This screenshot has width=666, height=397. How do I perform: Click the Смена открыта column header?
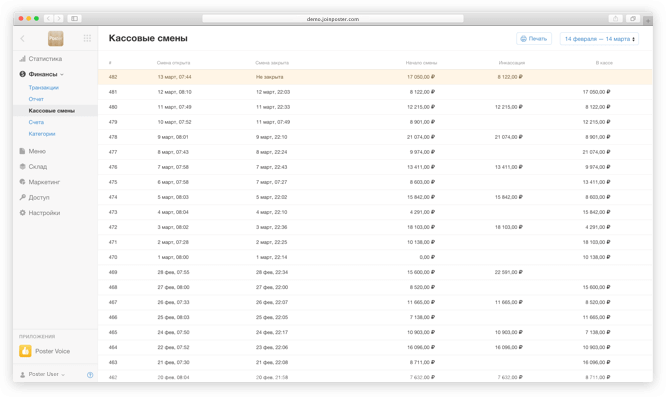click(173, 63)
